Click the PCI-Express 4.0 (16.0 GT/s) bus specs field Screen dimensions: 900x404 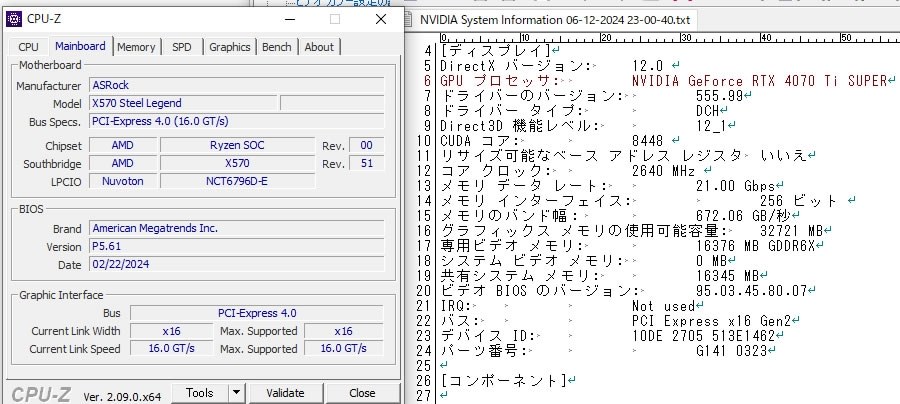[237, 122]
